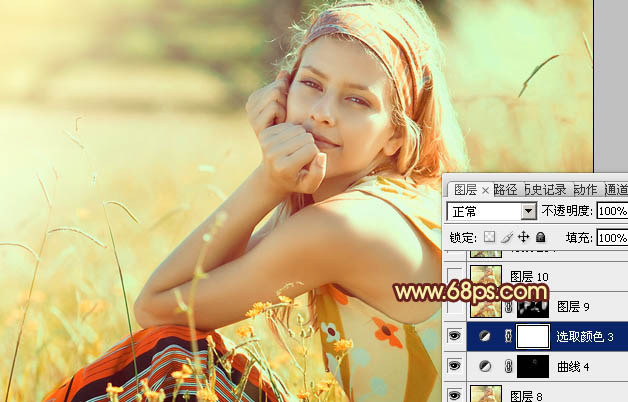Screen dimensions: 628x402
Task: Select the mask thumbnail of 图层 9
Action: (x=533, y=307)
